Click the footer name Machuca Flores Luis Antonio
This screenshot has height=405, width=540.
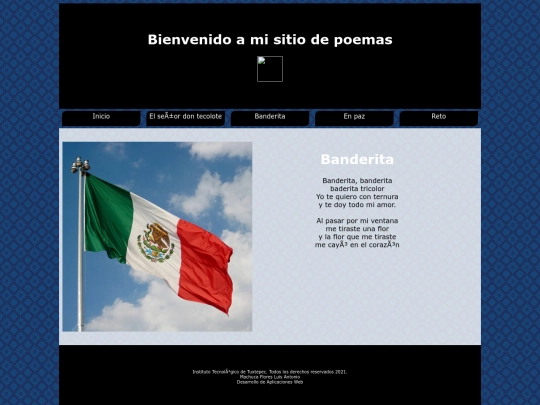pos(270,377)
